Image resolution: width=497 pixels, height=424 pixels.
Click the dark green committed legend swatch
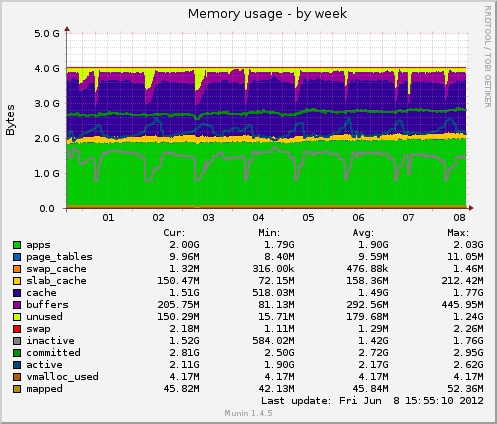point(17,353)
